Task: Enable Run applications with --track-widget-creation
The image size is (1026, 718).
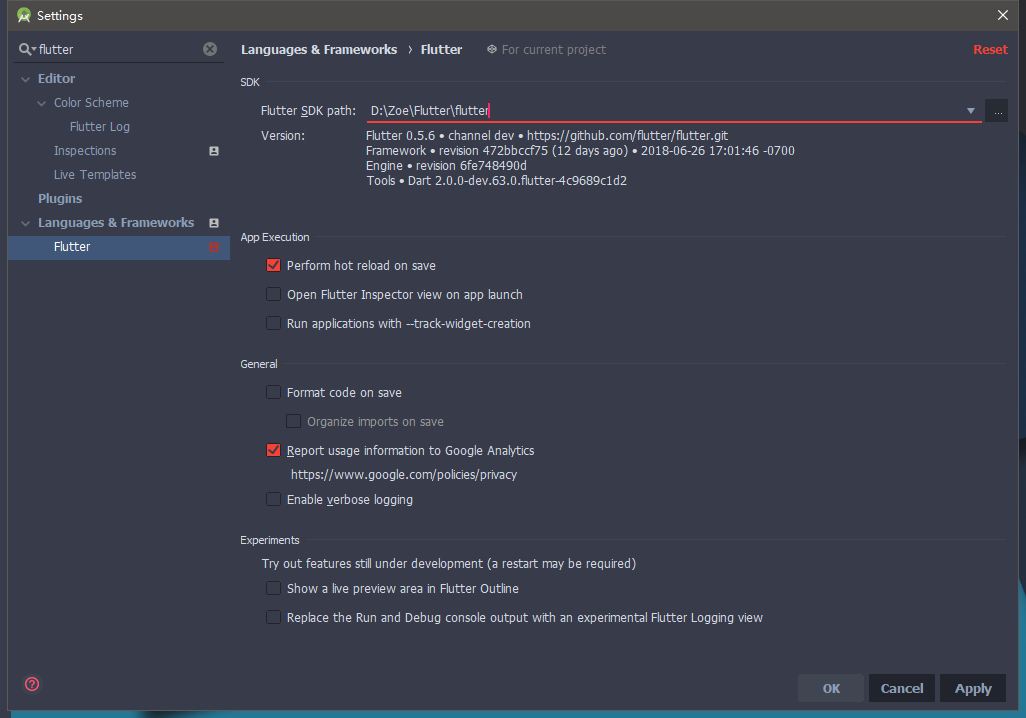Action: 274,323
